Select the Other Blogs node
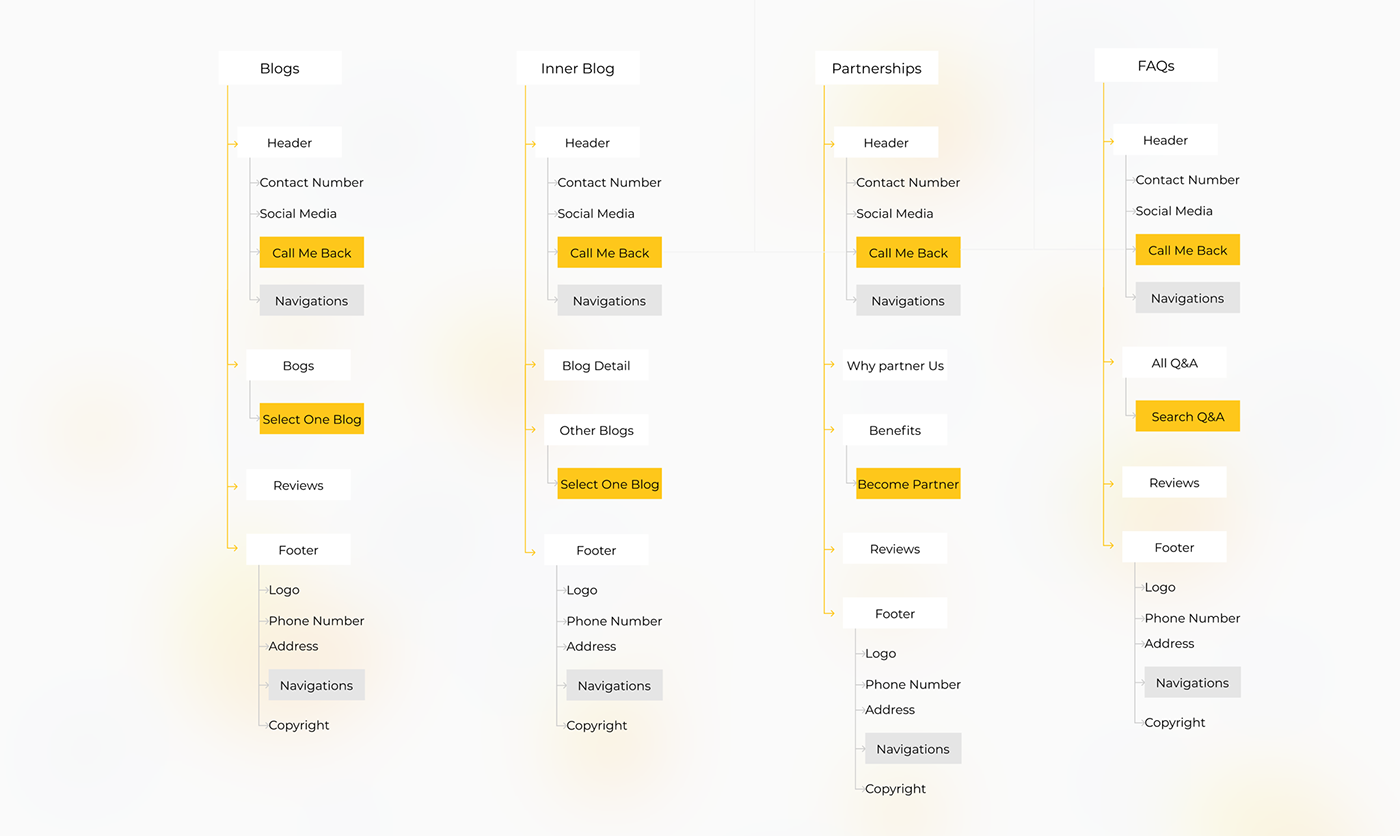The width and height of the screenshot is (1400, 836). coord(596,430)
